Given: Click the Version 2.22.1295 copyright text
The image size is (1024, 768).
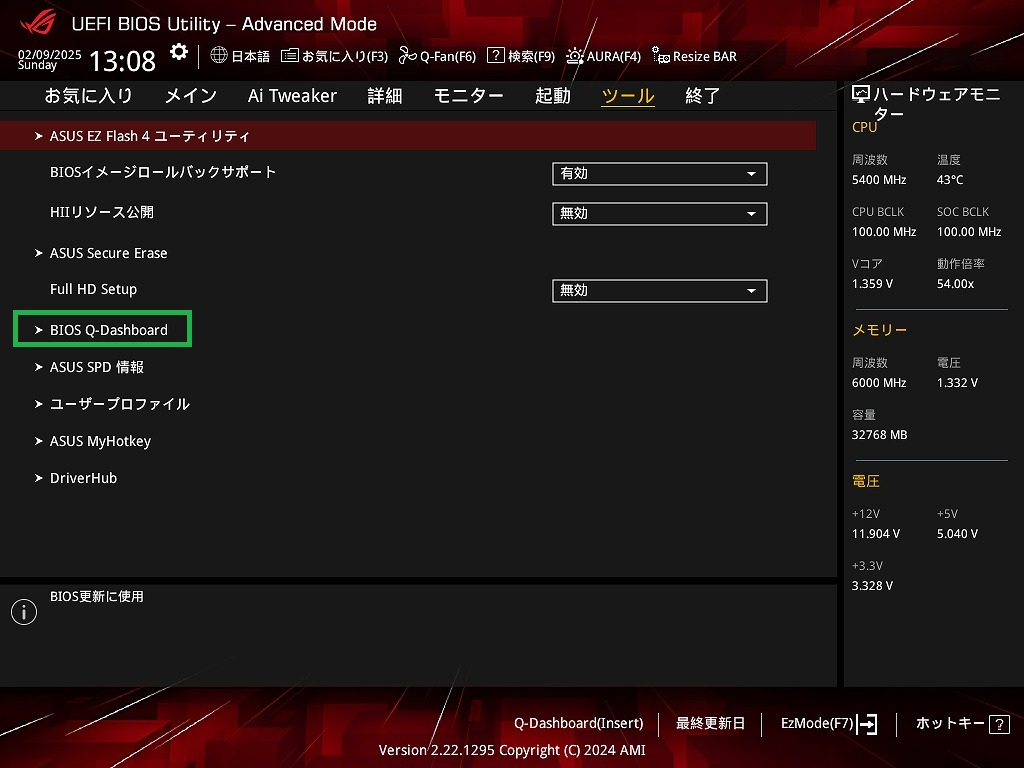Looking at the screenshot, I should 512,750.
